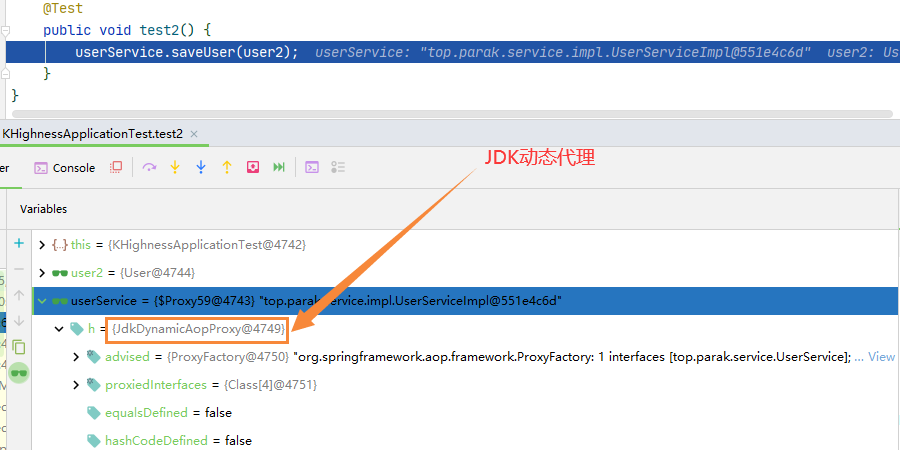The width and height of the screenshot is (900, 450).
Task: Expand the 'this' variable node
Action: point(41,245)
